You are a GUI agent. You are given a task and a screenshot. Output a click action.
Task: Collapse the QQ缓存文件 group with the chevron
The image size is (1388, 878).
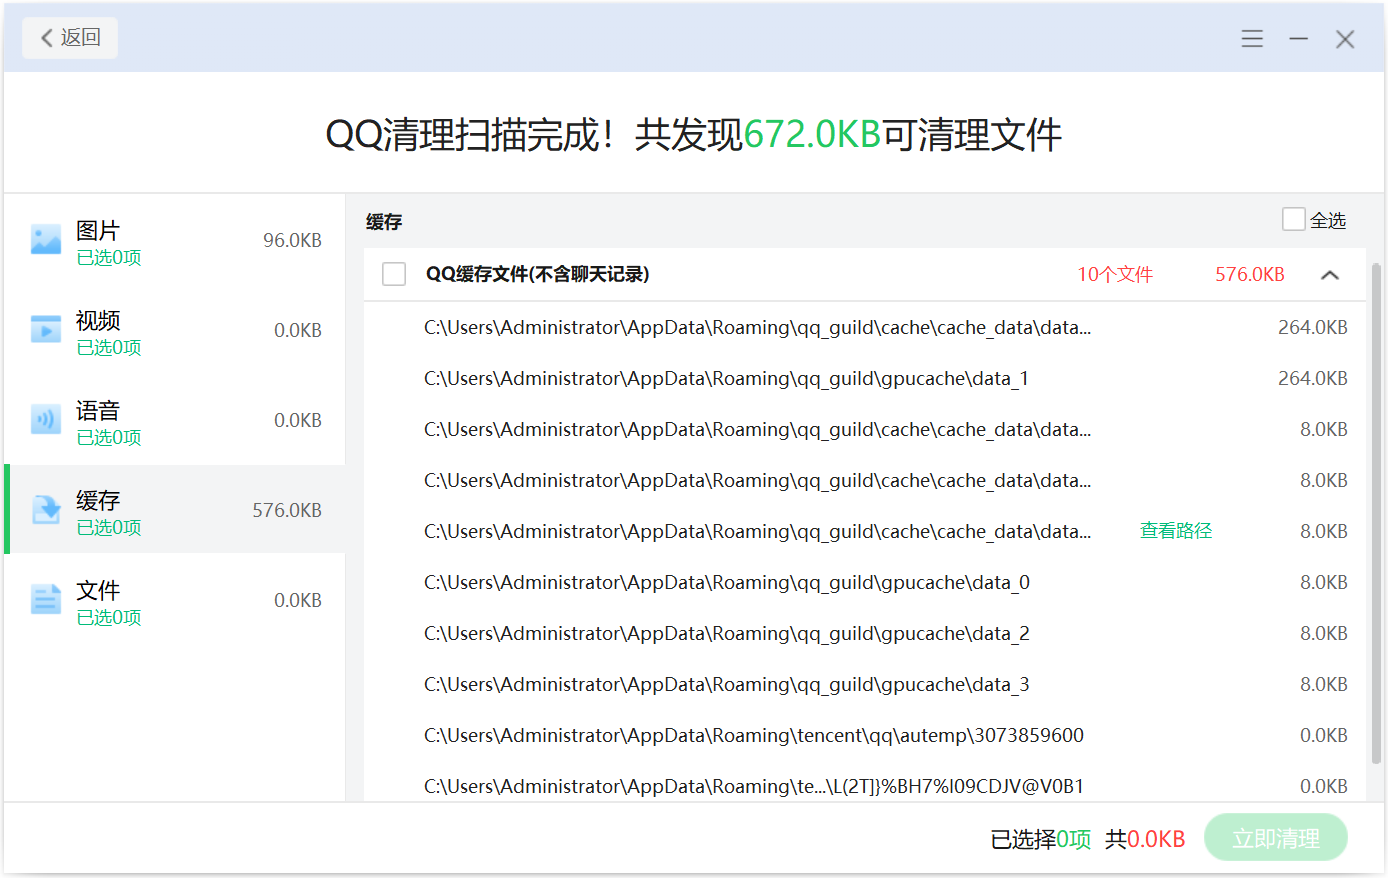(1330, 275)
